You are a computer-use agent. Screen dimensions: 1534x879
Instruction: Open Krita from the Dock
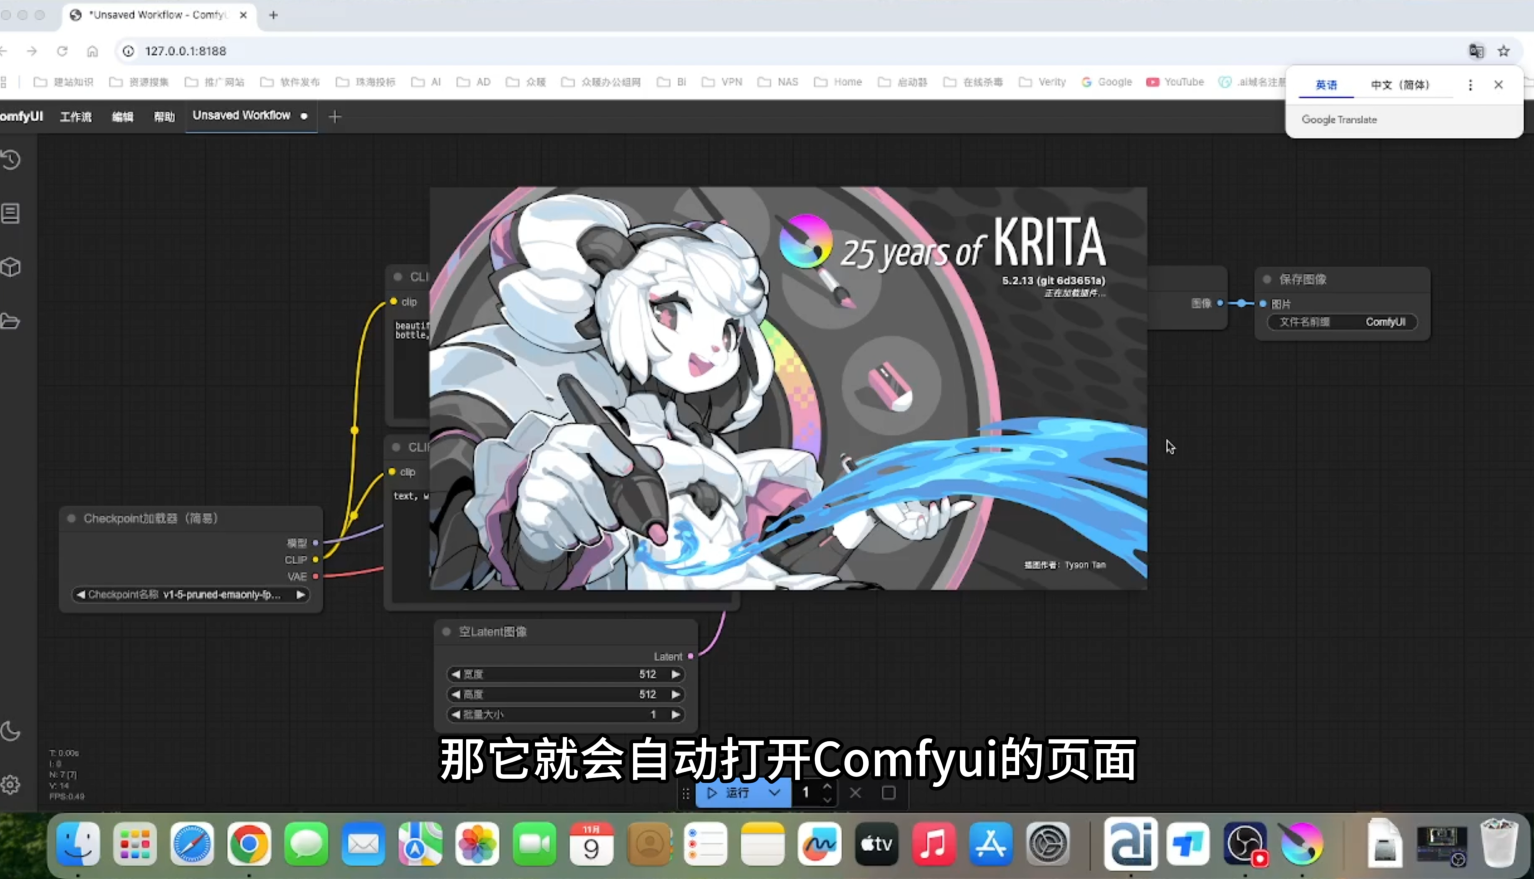tap(1302, 844)
